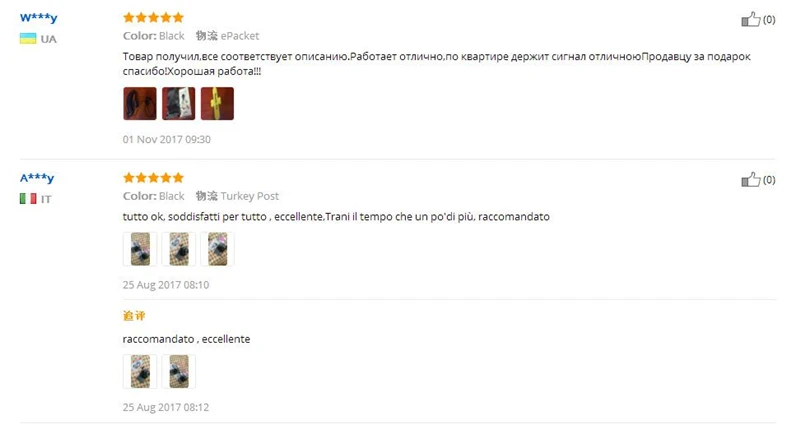
Task: Click the five-star rating on W***y's review
Action: (x=153, y=18)
